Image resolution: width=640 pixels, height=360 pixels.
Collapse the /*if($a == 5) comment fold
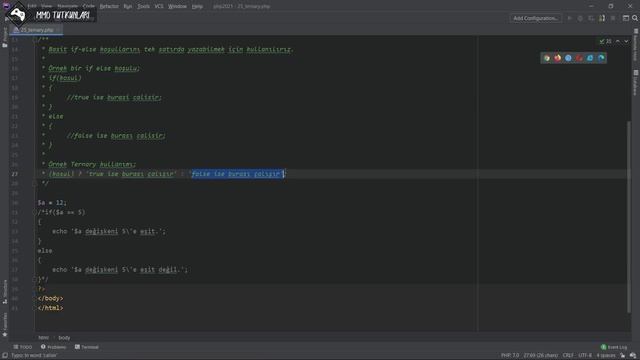click(x=35, y=212)
